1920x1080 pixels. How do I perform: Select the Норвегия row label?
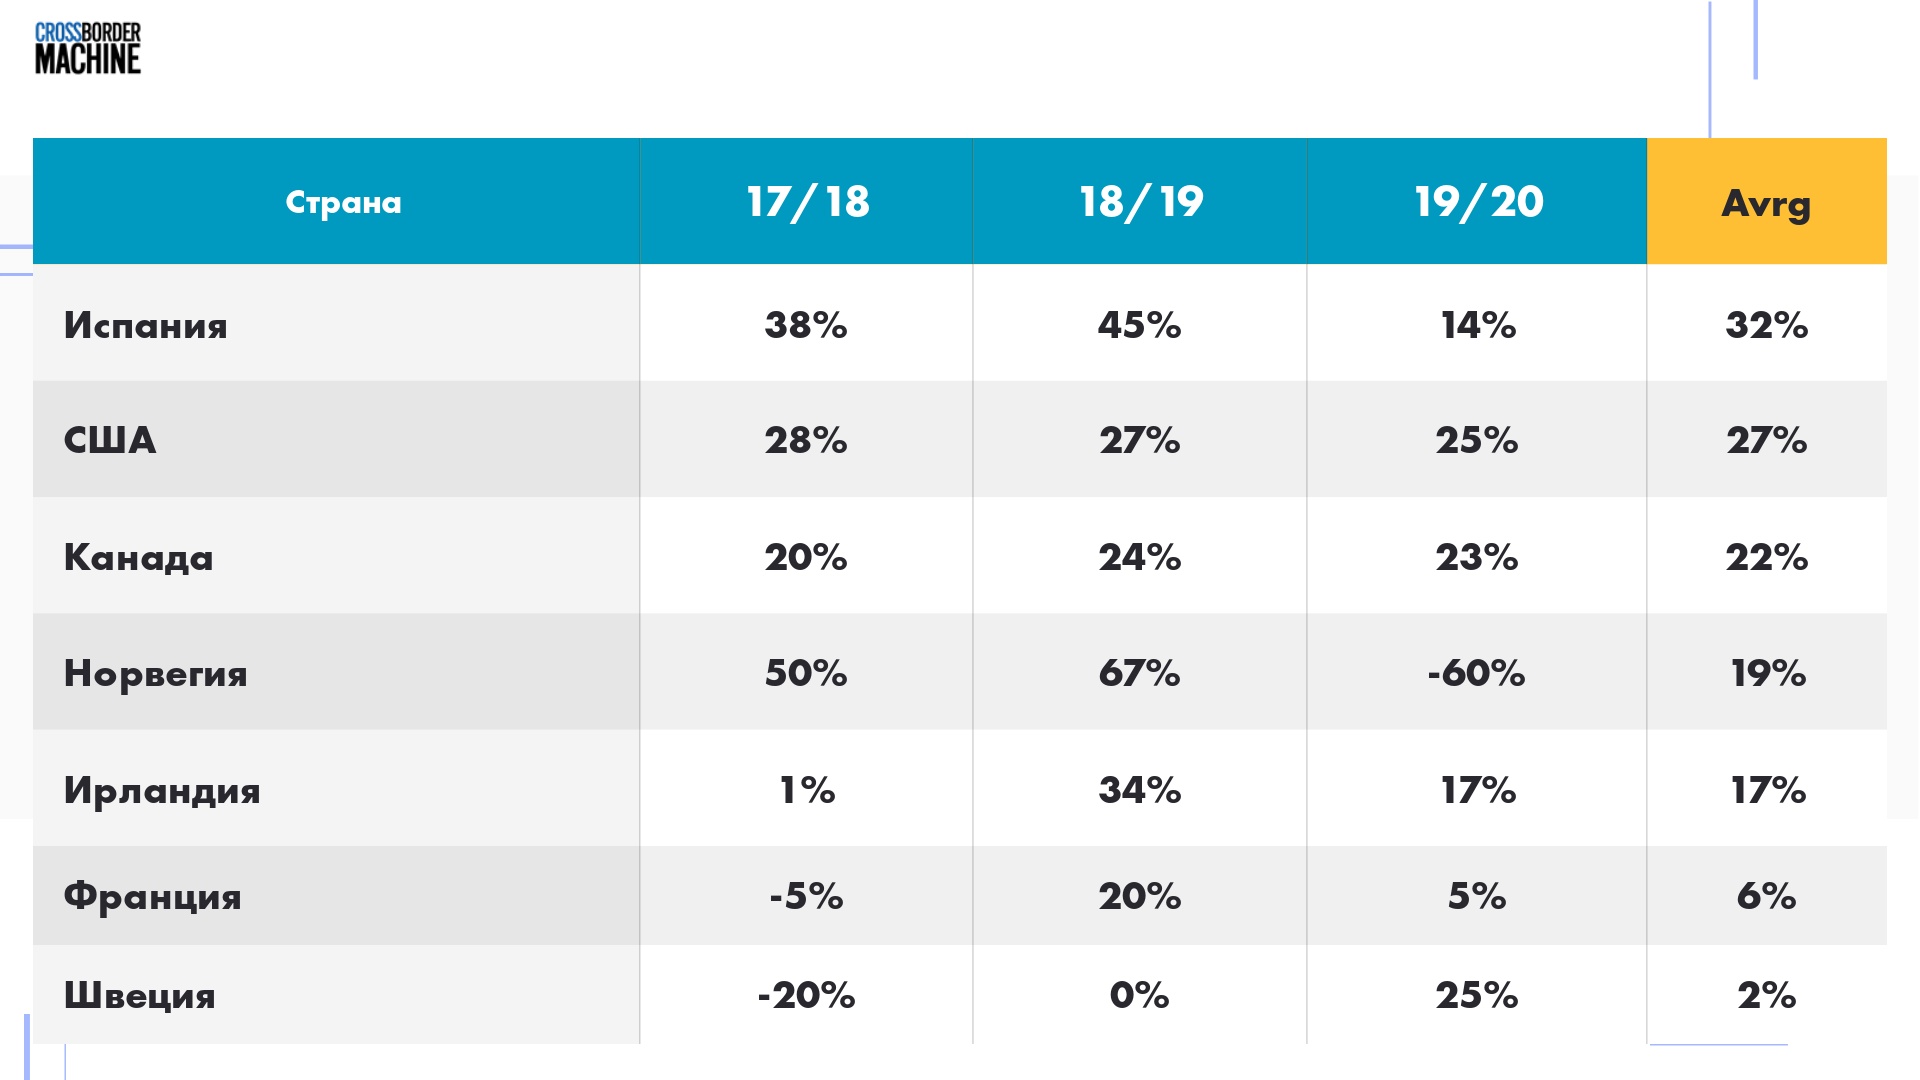(x=156, y=673)
